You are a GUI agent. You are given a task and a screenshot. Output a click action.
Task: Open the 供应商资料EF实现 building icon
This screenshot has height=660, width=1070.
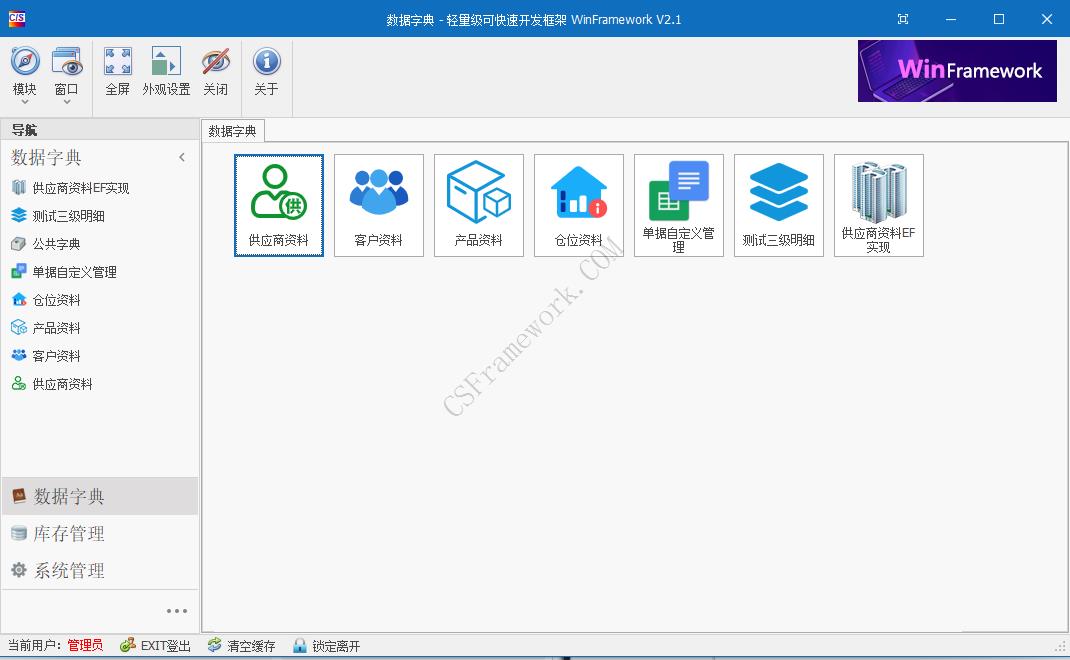pos(878,205)
